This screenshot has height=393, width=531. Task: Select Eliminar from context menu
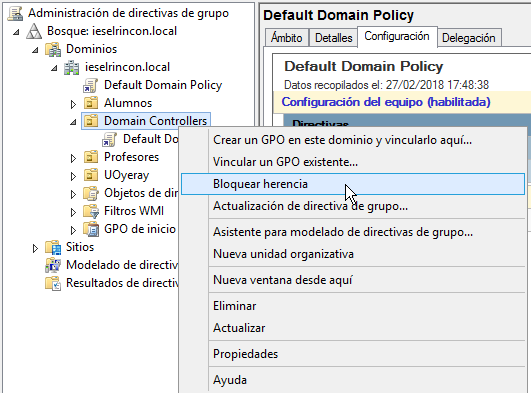pos(353,306)
